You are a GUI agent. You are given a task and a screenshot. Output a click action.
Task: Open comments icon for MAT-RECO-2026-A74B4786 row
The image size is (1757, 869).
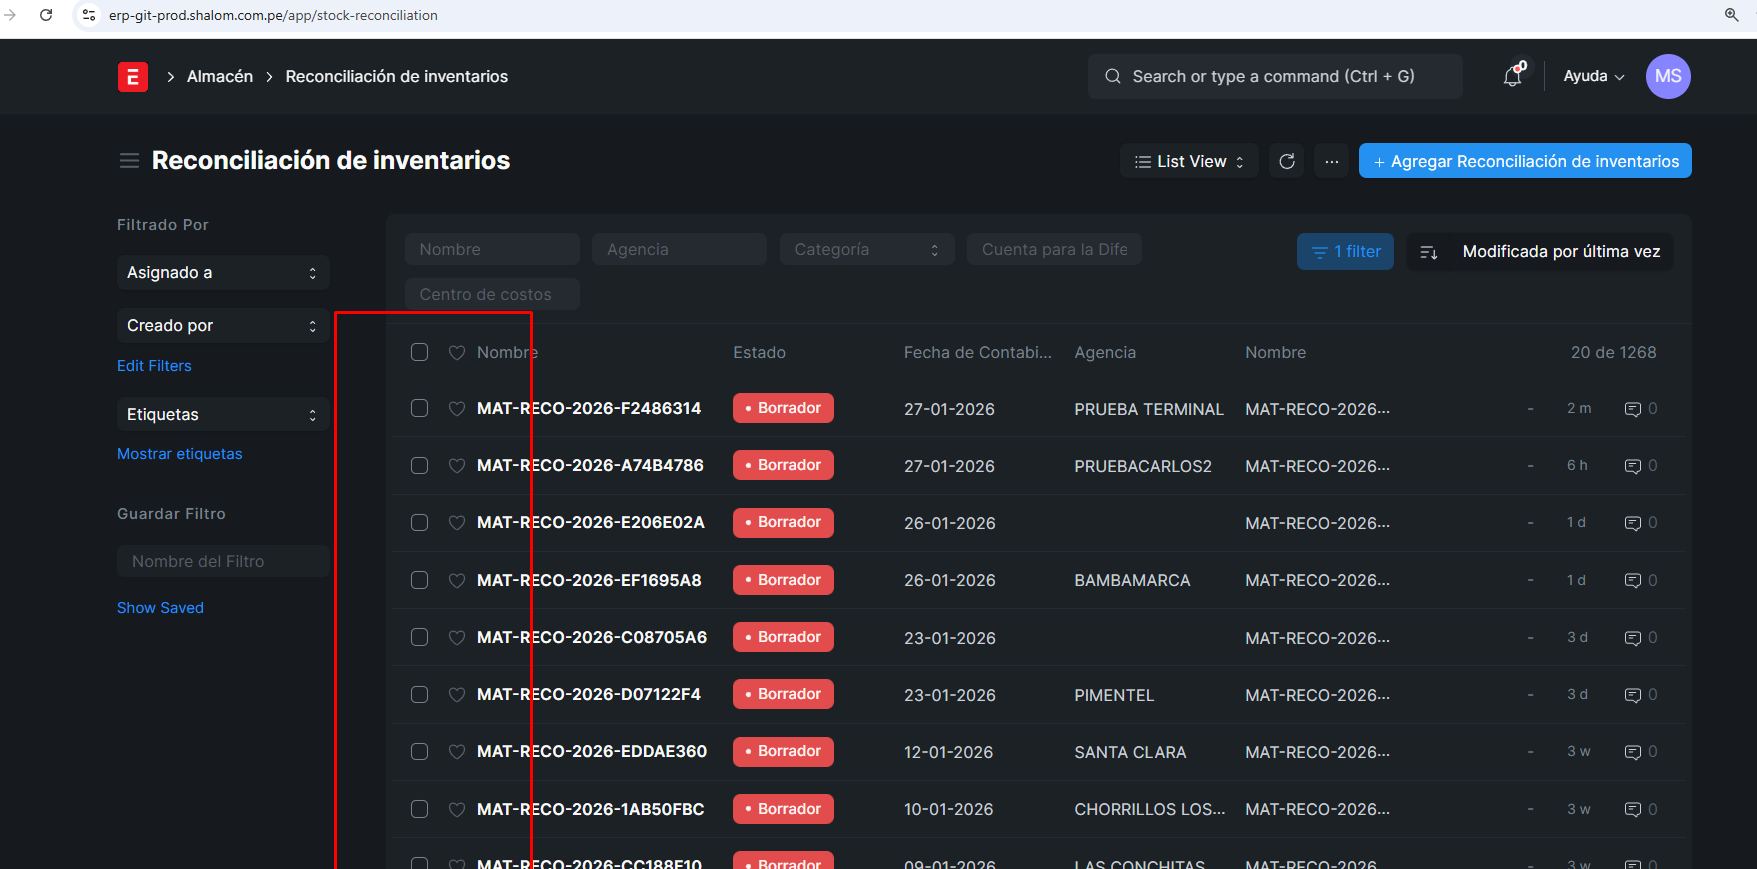pyautogui.click(x=1632, y=466)
